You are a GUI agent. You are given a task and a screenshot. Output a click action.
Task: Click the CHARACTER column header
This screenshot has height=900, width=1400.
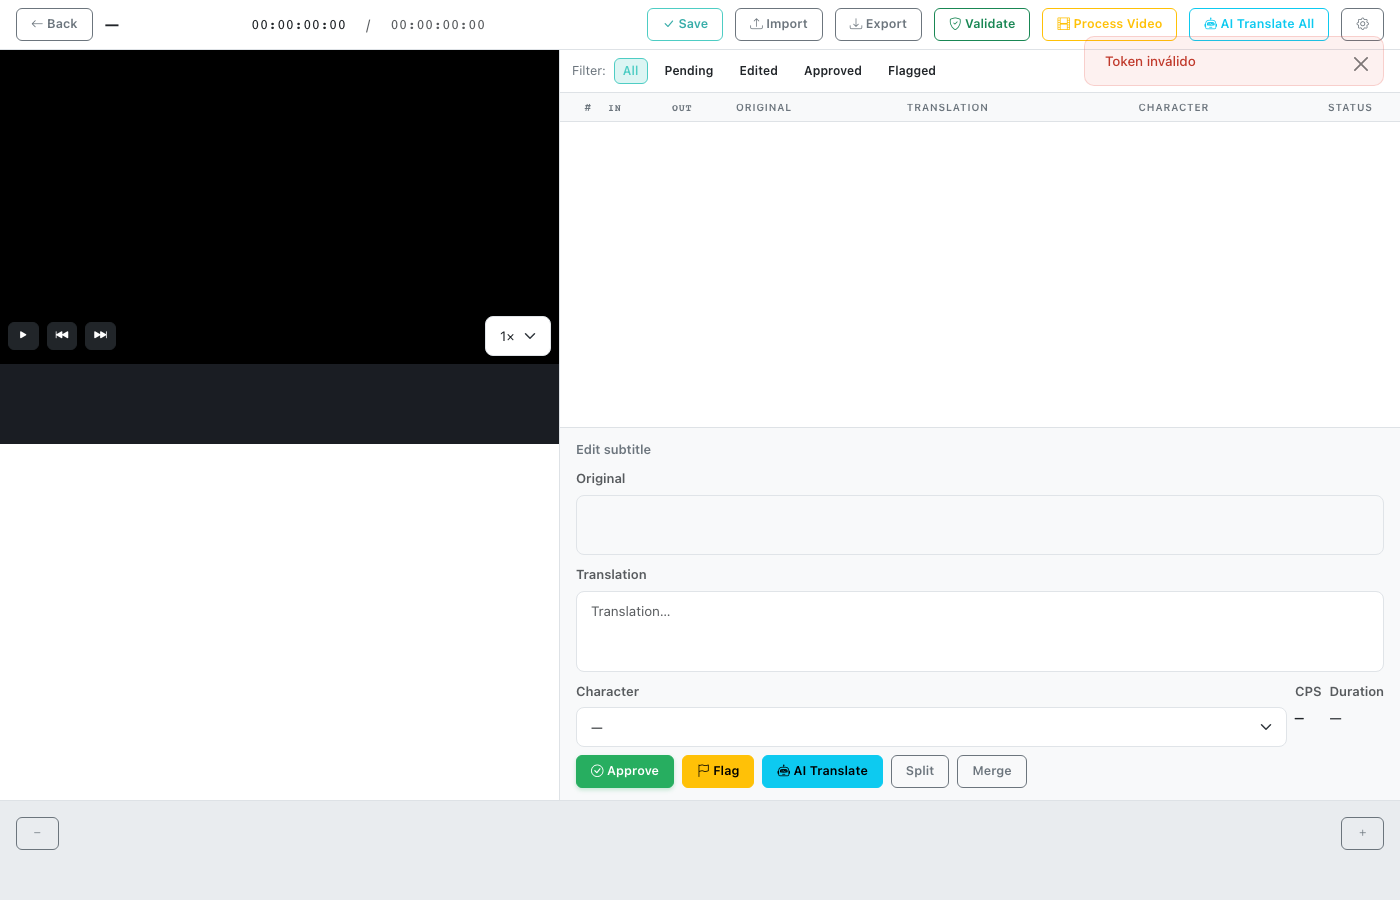(x=1173, y=108)
